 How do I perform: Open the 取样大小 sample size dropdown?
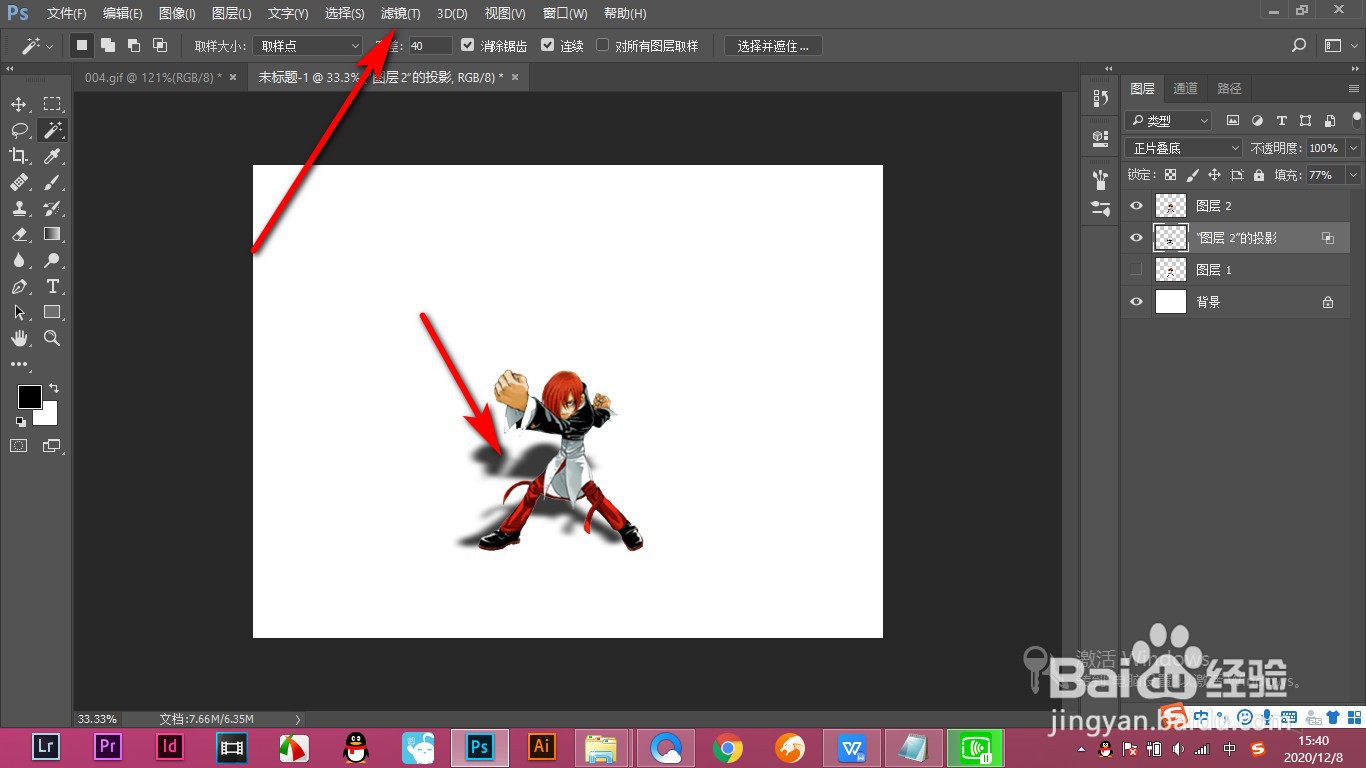[308, 46]
